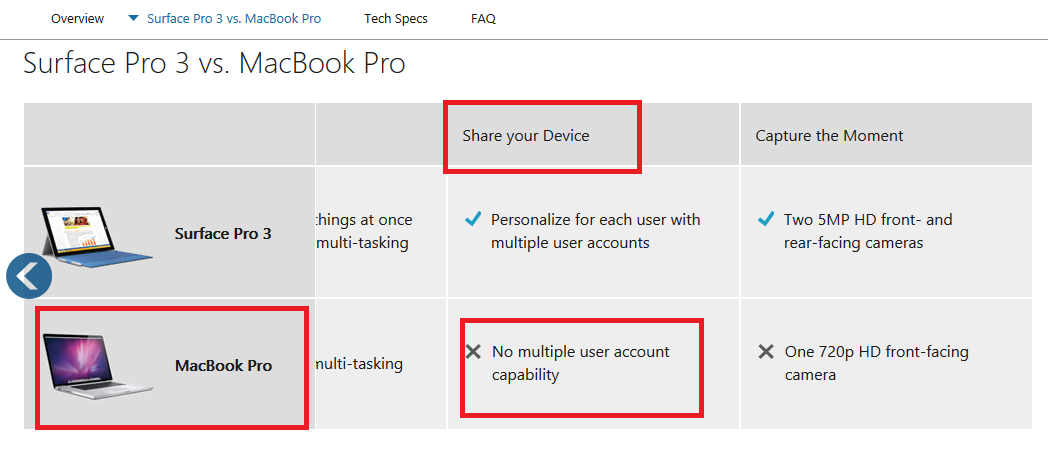Click One 720p HD front-facing camera text
Image resolution: width=1048 pixels, height=450 pixels.
point(876,363)
